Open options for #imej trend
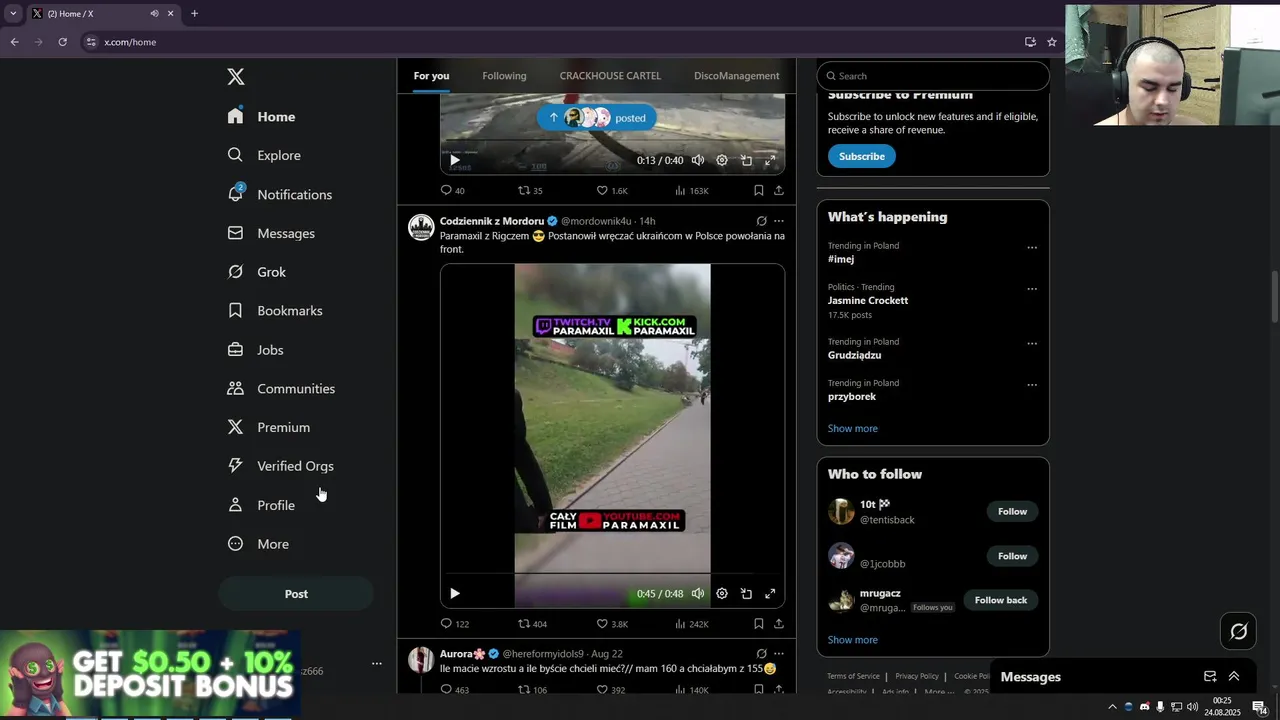1280x720 pixels. 1032,247
